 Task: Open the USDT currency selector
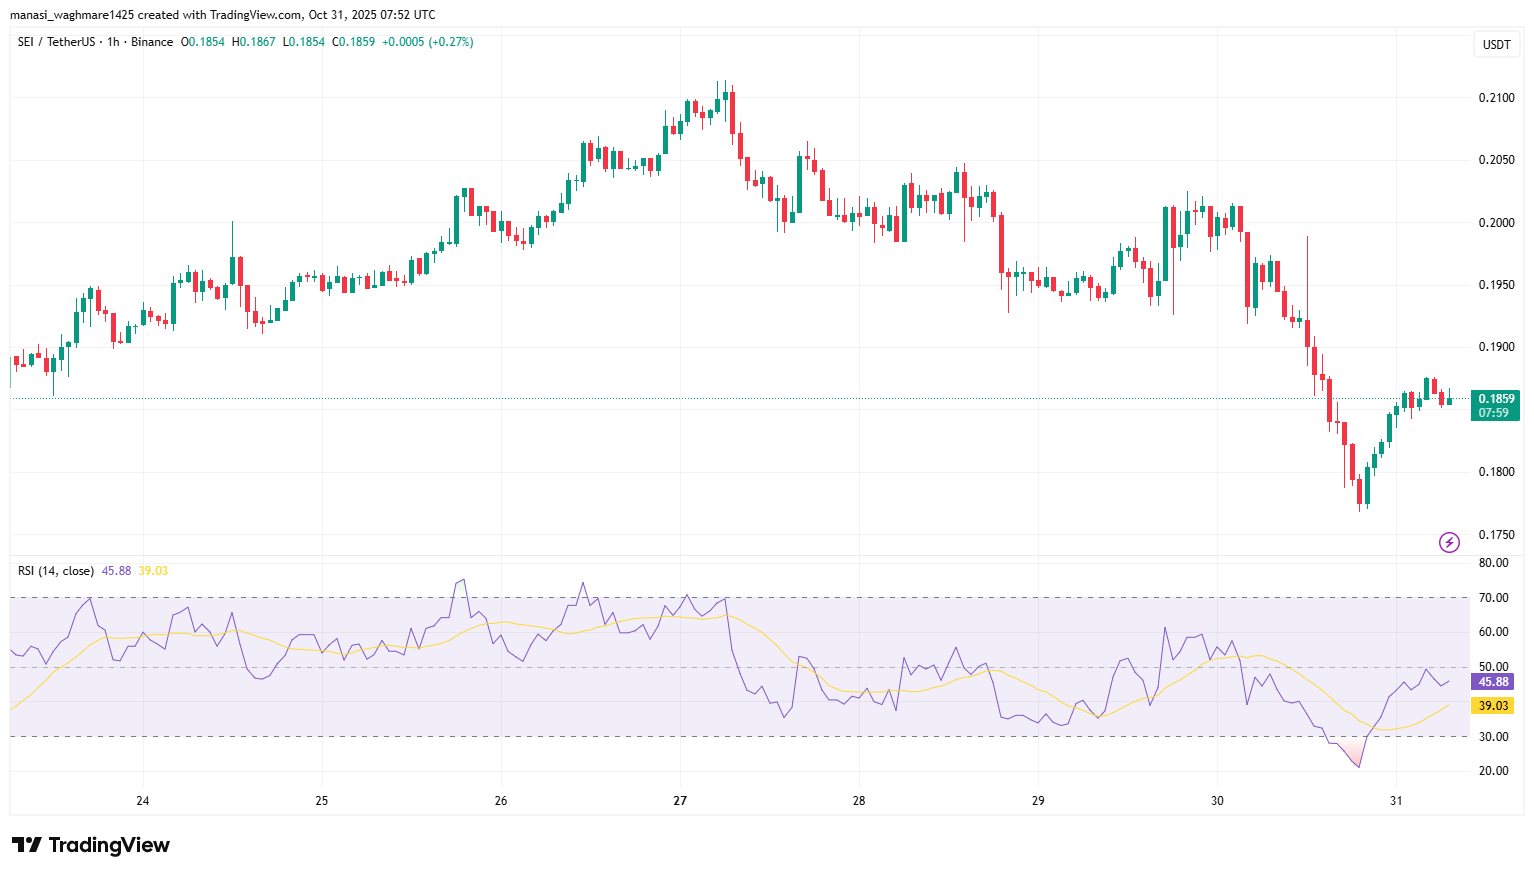point(1496,45)
